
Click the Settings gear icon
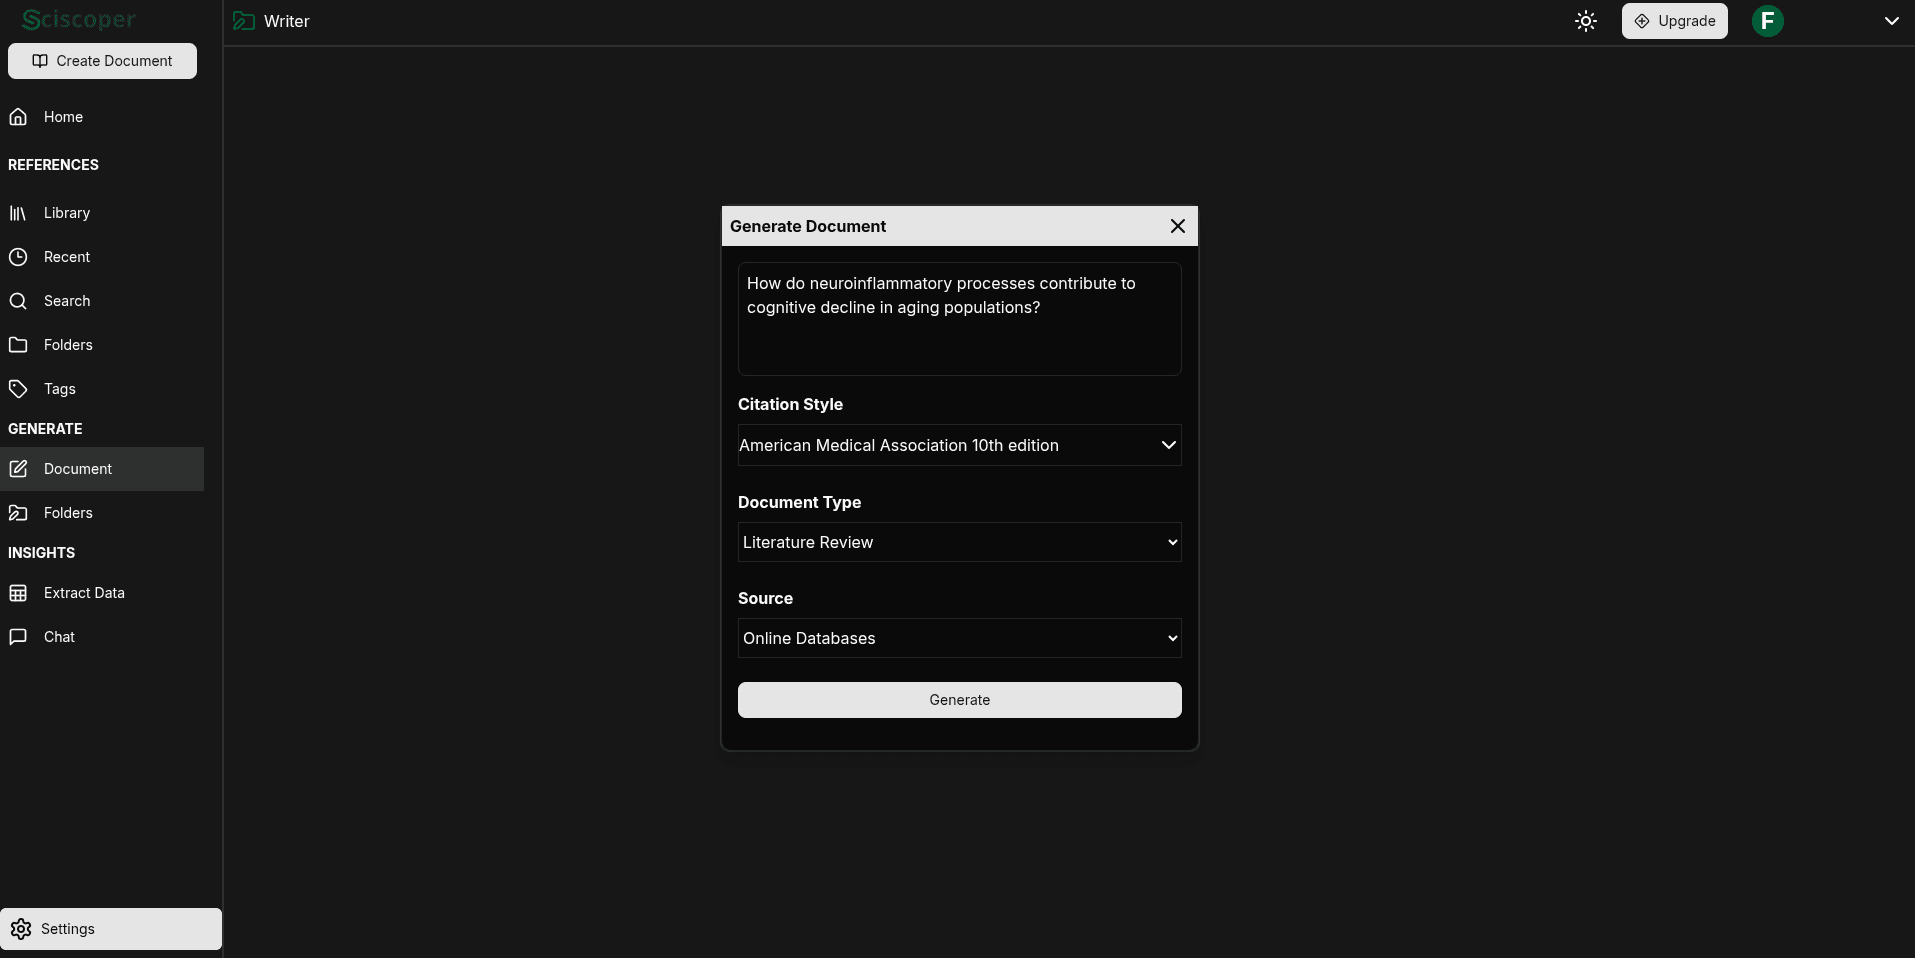(x=21, y=929)
